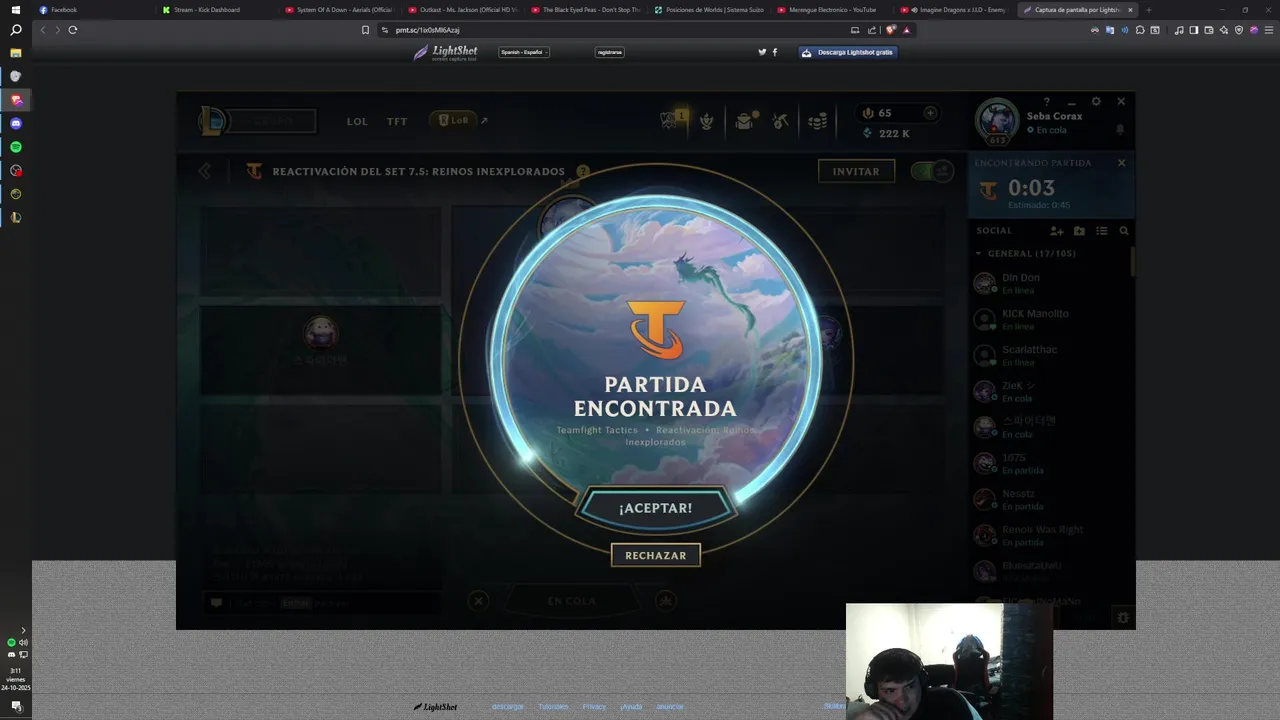Add RP with the plus button beside 65
1280x720 pixels.
[x=930, y=113]
